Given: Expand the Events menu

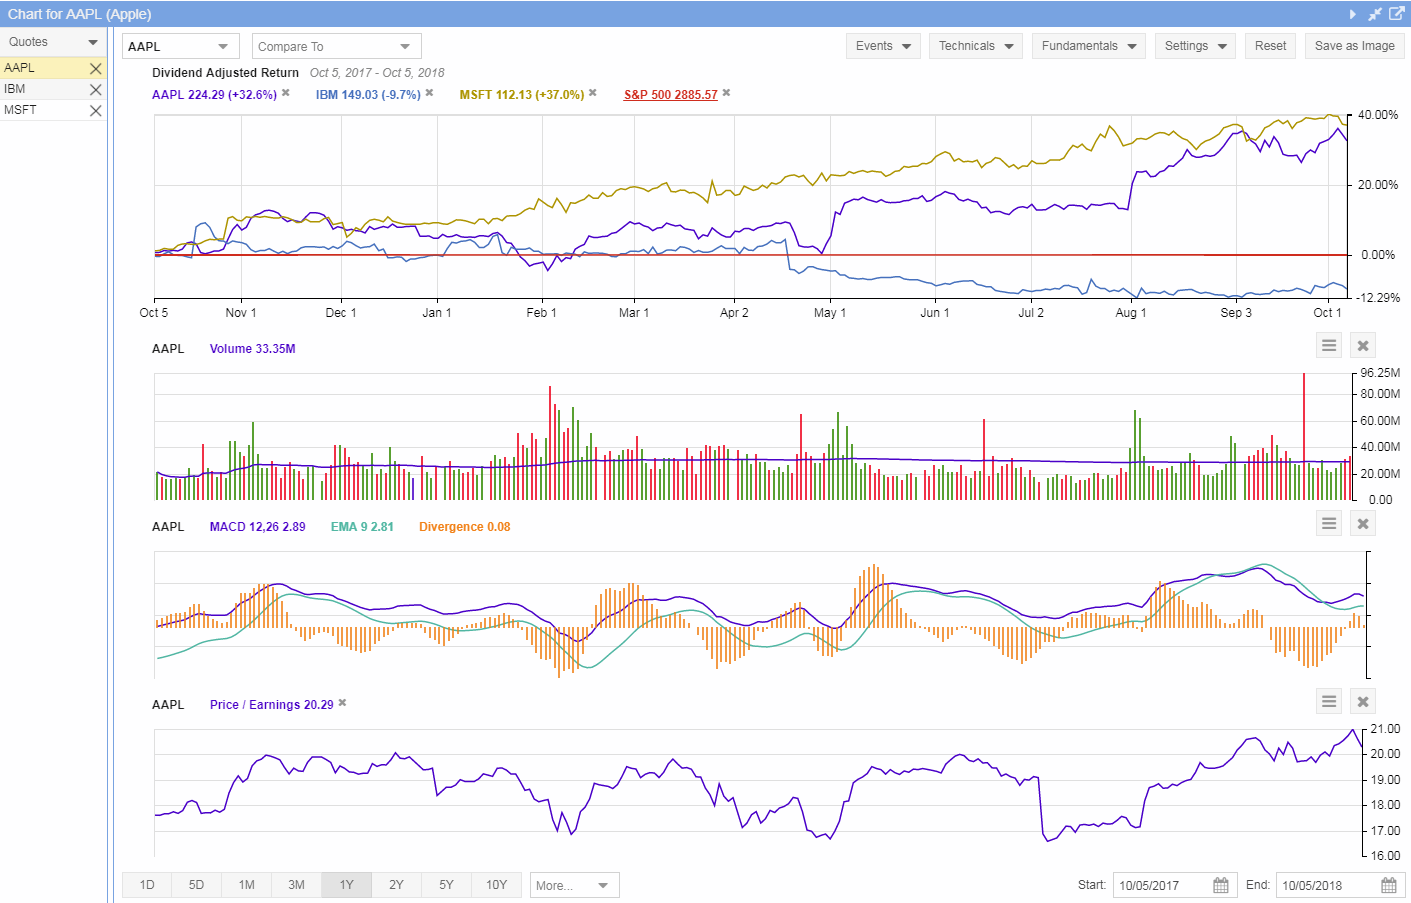Looking at the screenshot, I should 883,46.
